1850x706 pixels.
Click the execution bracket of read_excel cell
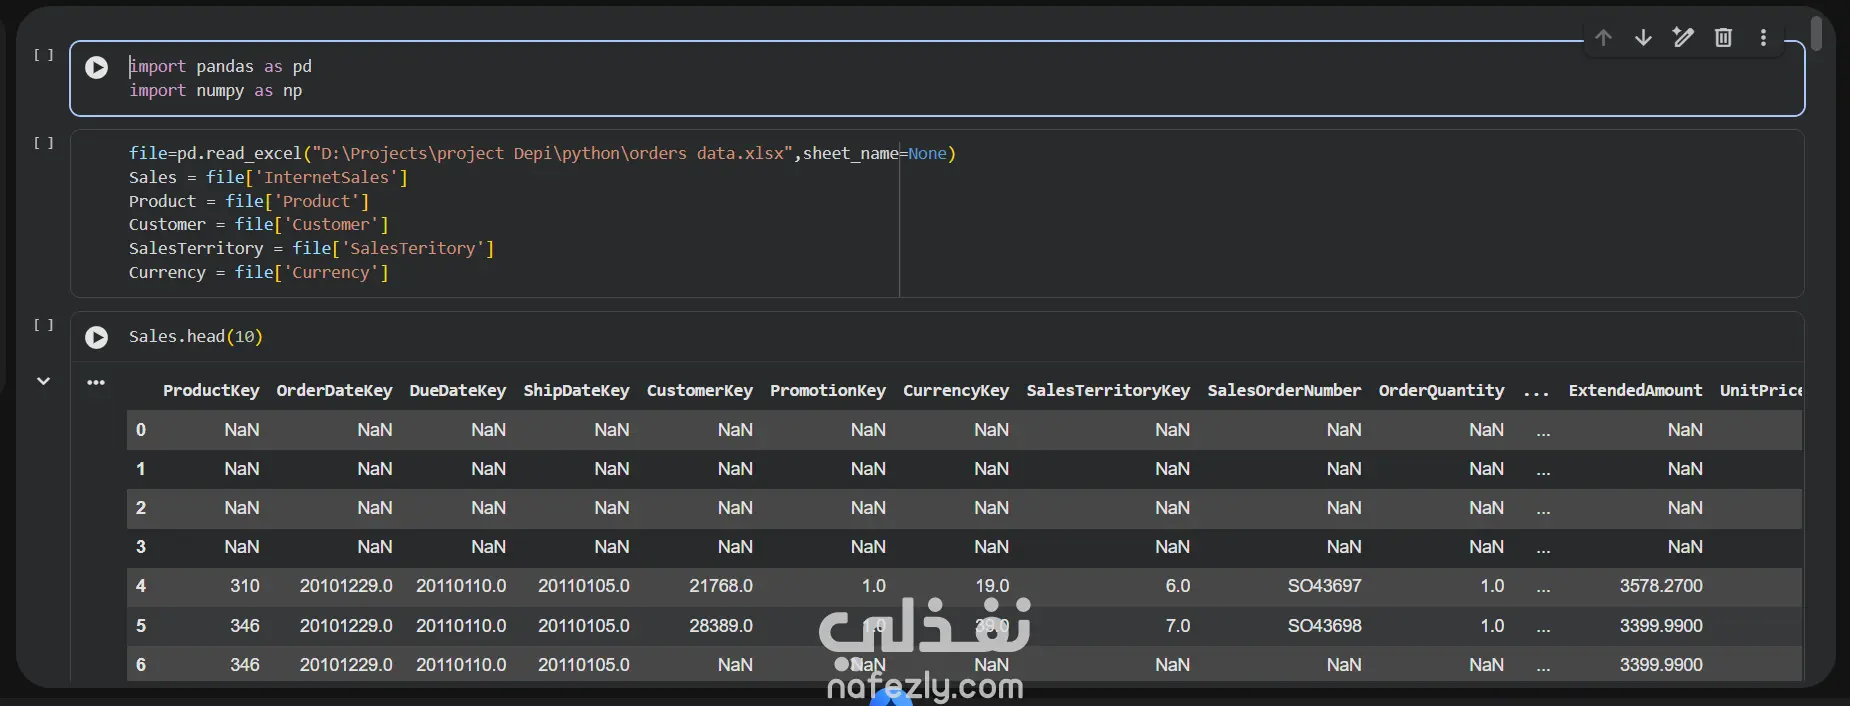click(44, 143)
